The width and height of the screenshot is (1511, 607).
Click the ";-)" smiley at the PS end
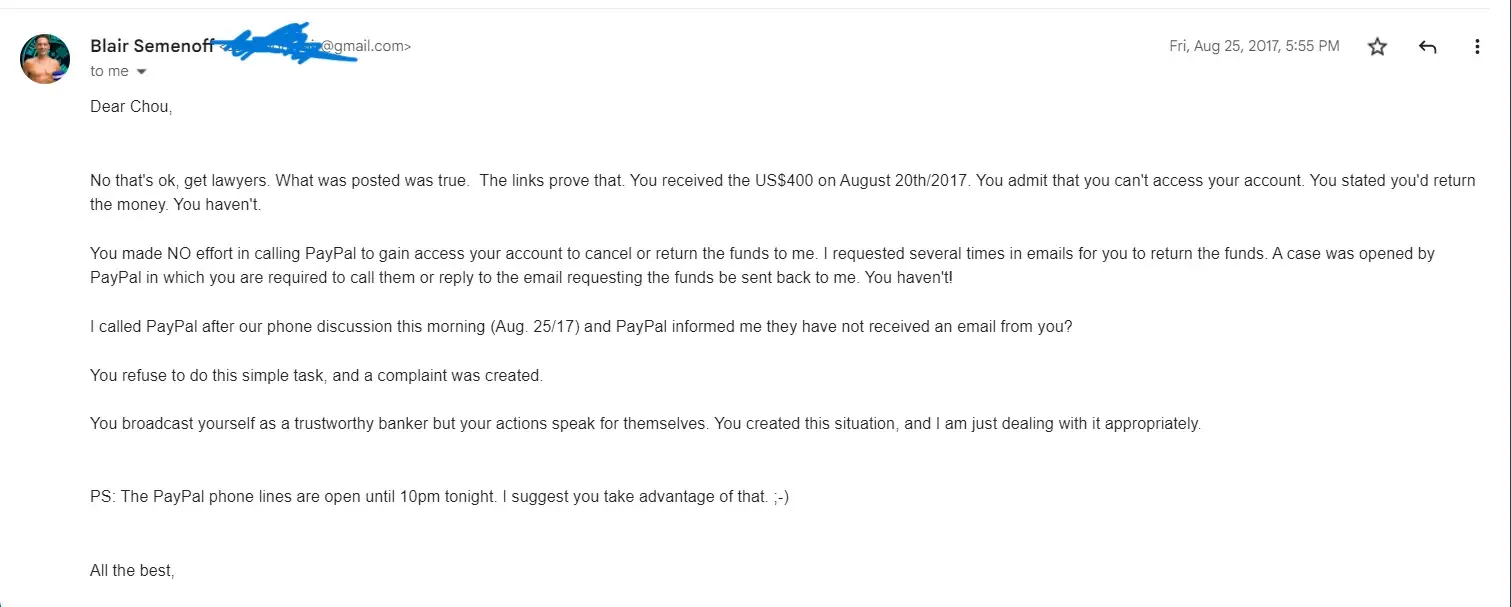(780, 497)
